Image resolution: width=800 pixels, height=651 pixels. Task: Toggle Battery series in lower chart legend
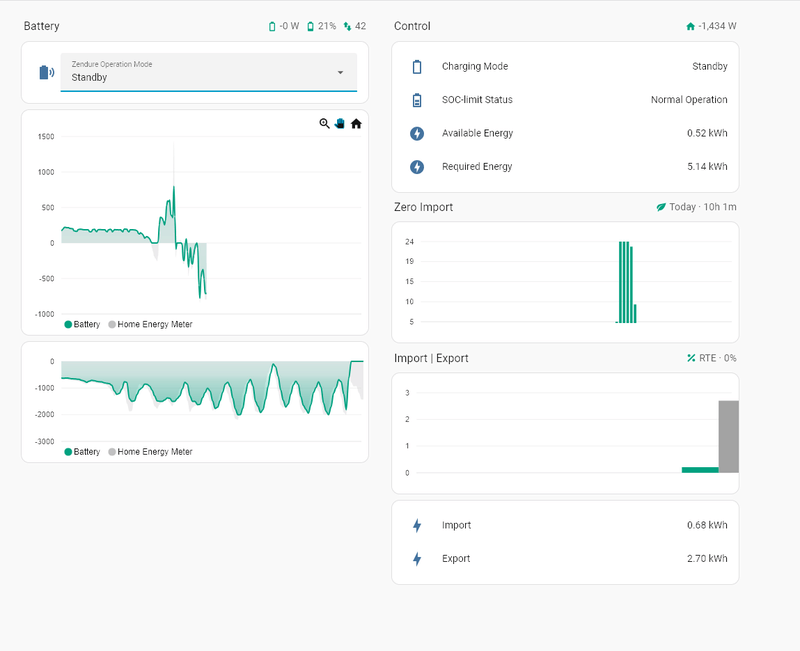click(x=82, y=452)
